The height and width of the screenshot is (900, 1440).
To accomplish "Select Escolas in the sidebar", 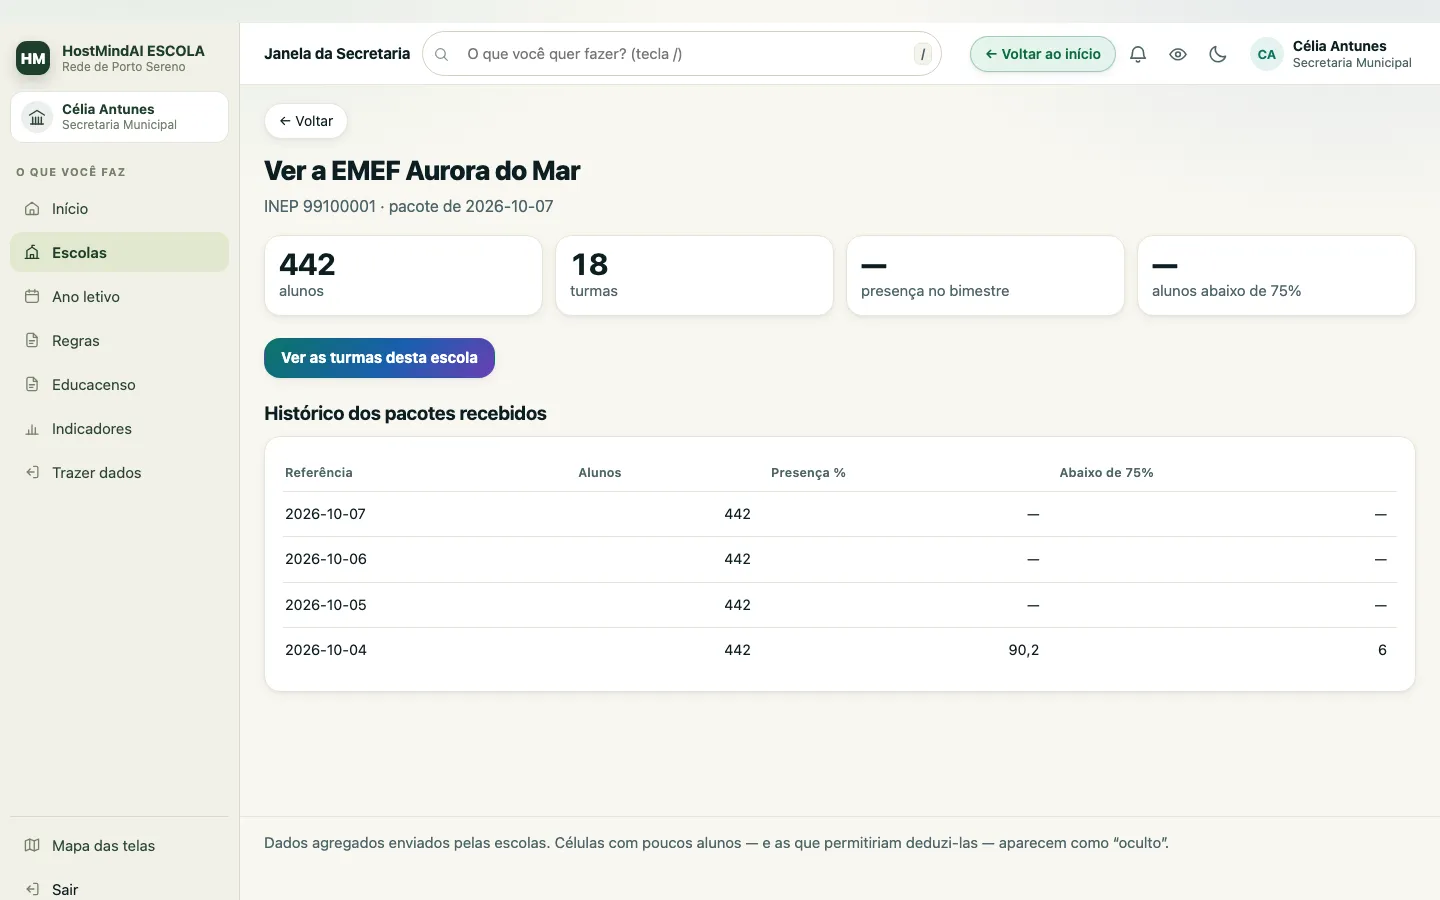I will 119,253.
